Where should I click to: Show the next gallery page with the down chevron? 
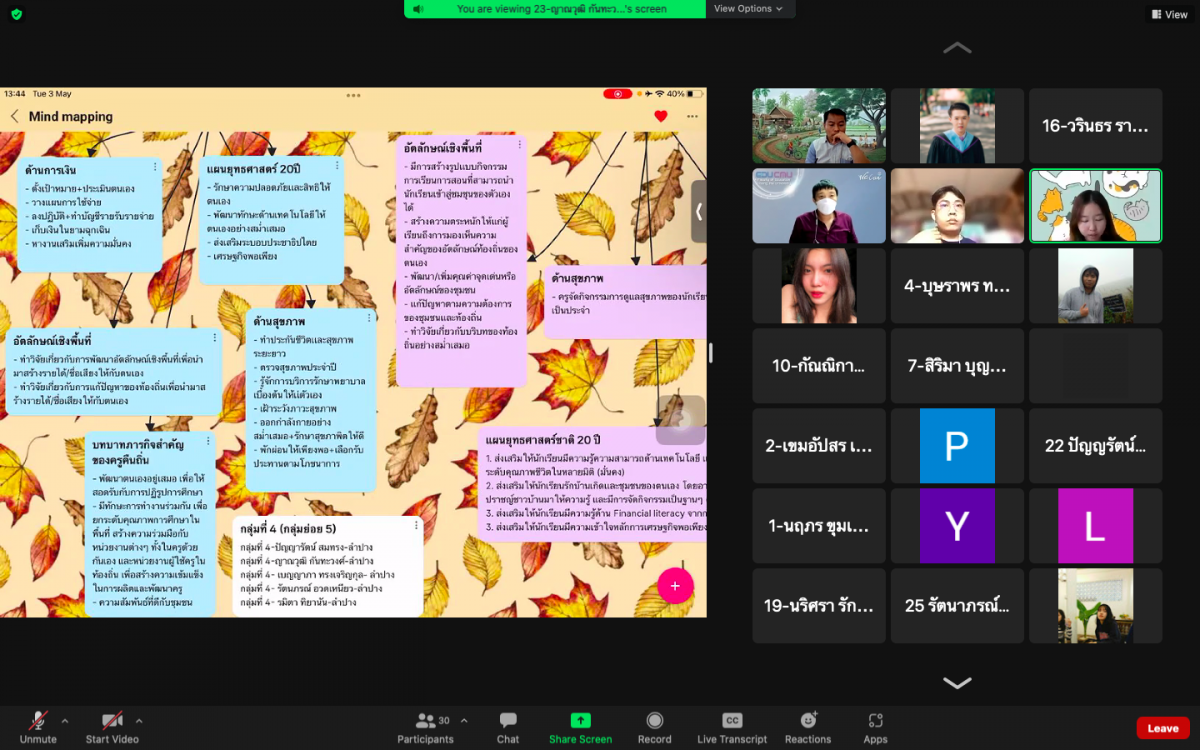[x=957, y=683]
